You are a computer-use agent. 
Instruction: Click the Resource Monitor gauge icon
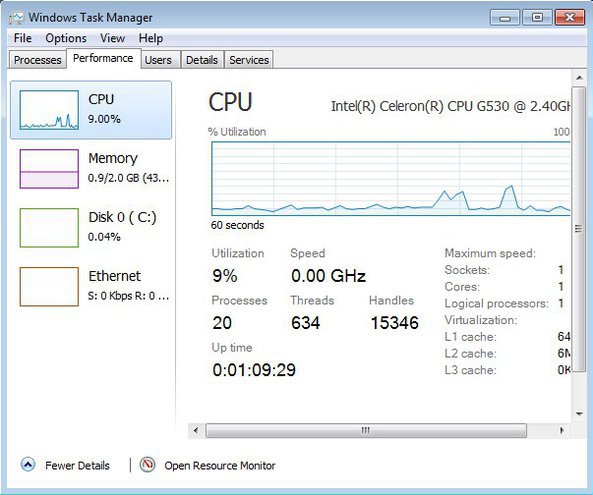pyautogui.click(x=147, y=465)
